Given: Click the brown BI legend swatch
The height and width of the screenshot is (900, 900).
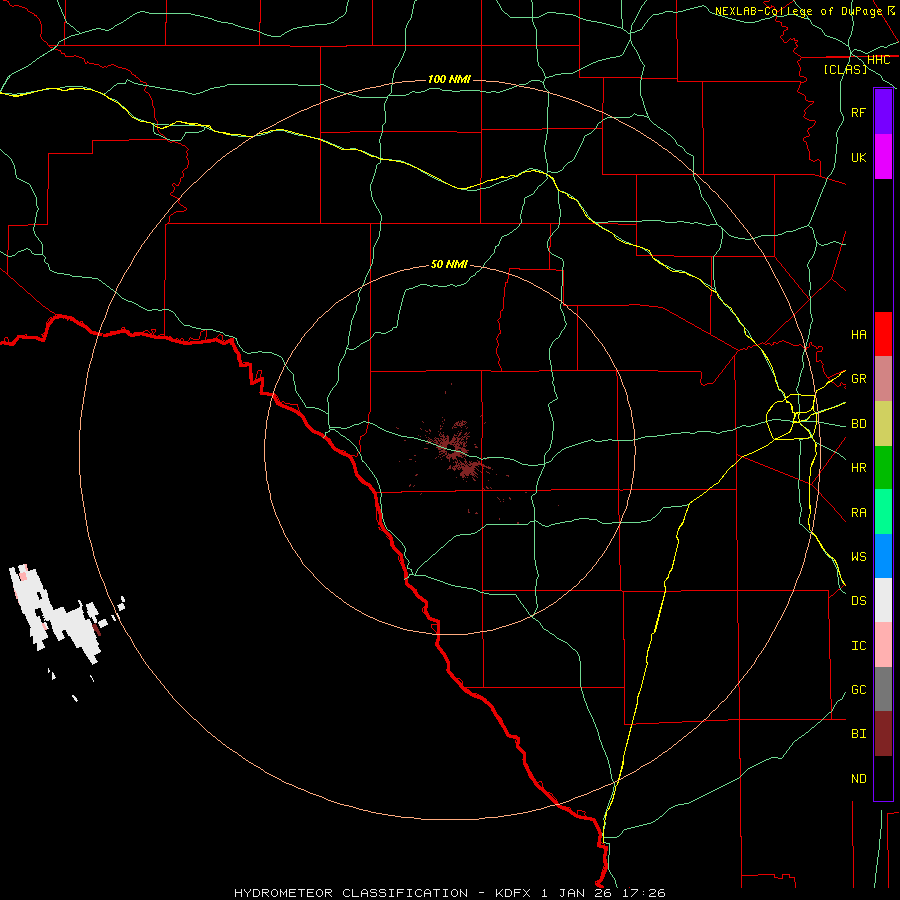Looking at the screenshot, I should (x=883, y=734).
